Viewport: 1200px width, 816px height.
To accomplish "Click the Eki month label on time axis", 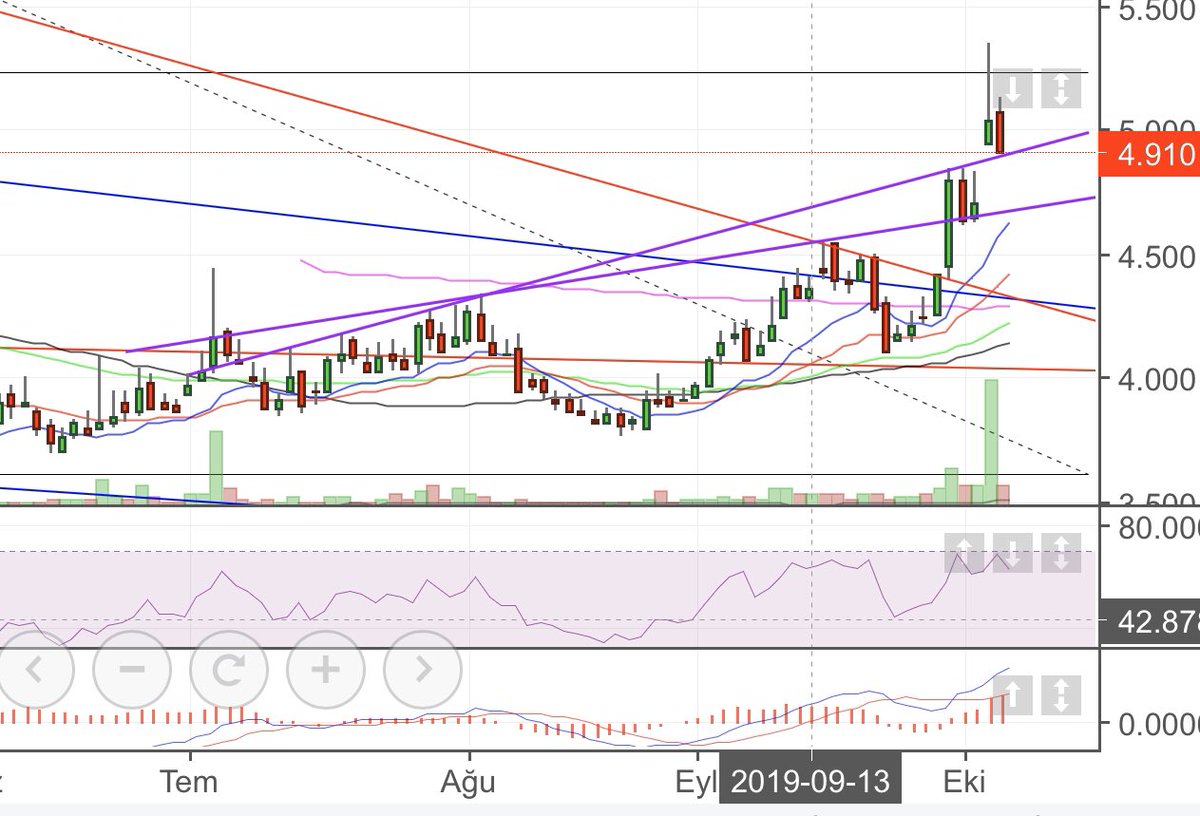I will (966, 782).
